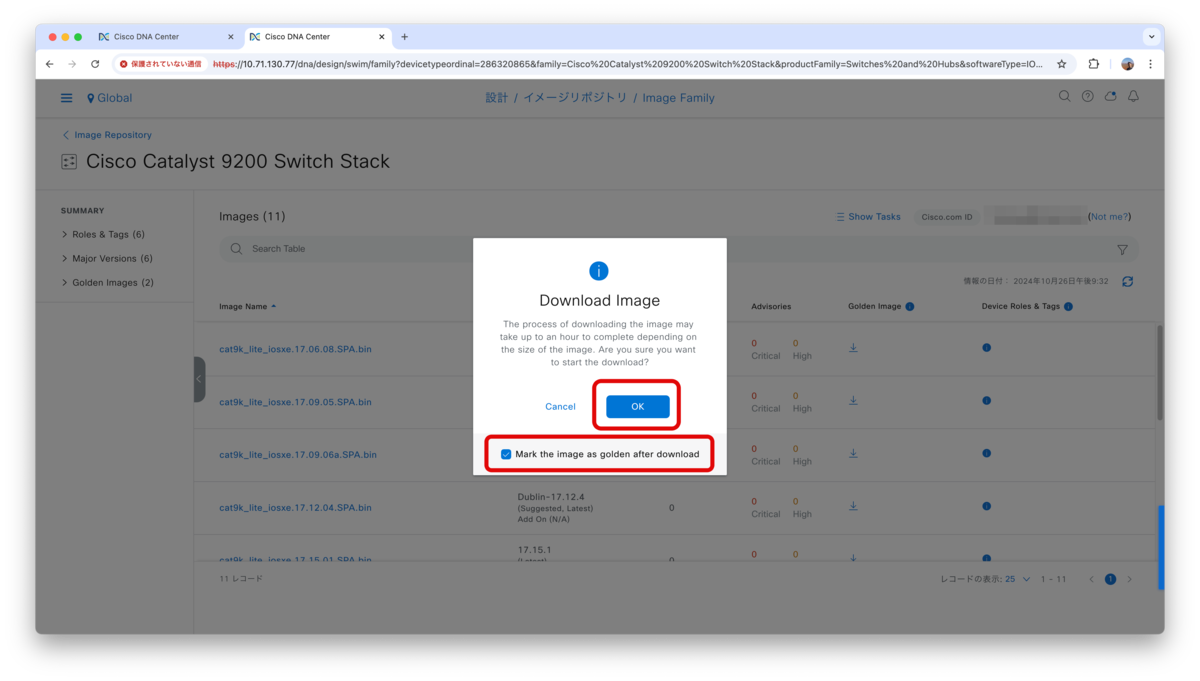Click the browser address bar URL
This screenshot has width=1200, height=681.
(628, 64)
